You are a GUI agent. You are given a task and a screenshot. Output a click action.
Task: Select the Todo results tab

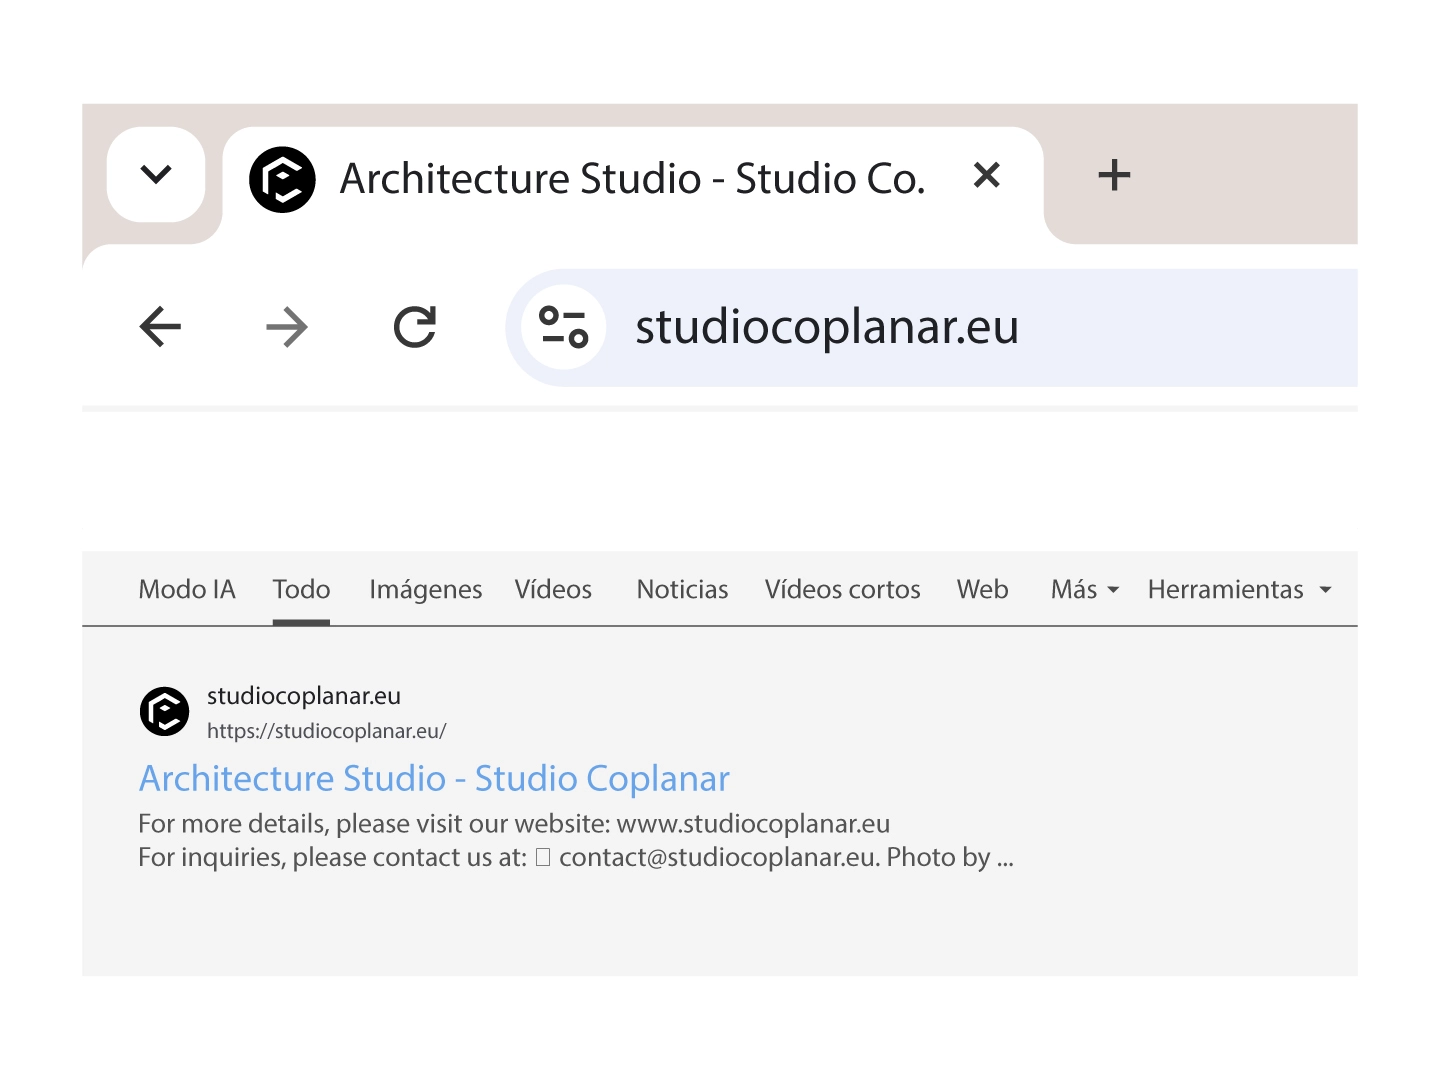(x=301, y=590)
